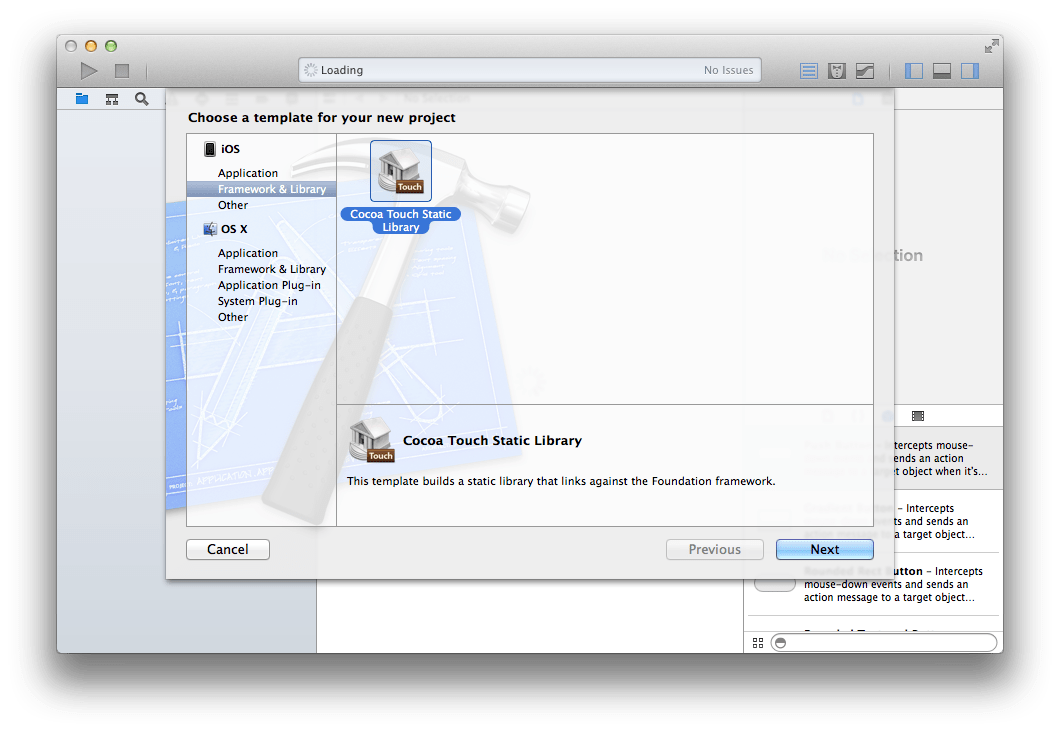Select OS X Application Plug-in category
Image resolution: width=1060 pixels, height=732 pixels.
pos(269,285)
